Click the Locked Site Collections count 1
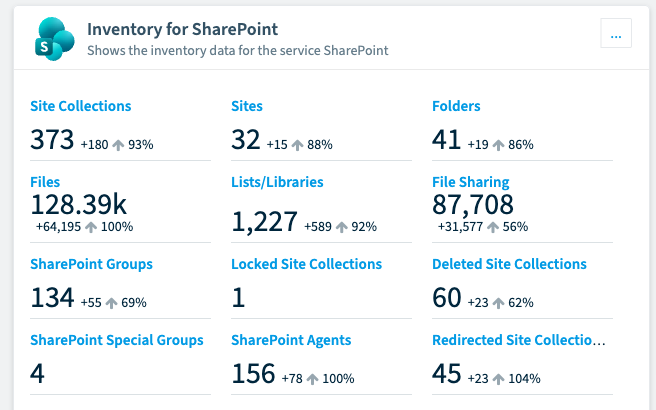 point(238,297)
